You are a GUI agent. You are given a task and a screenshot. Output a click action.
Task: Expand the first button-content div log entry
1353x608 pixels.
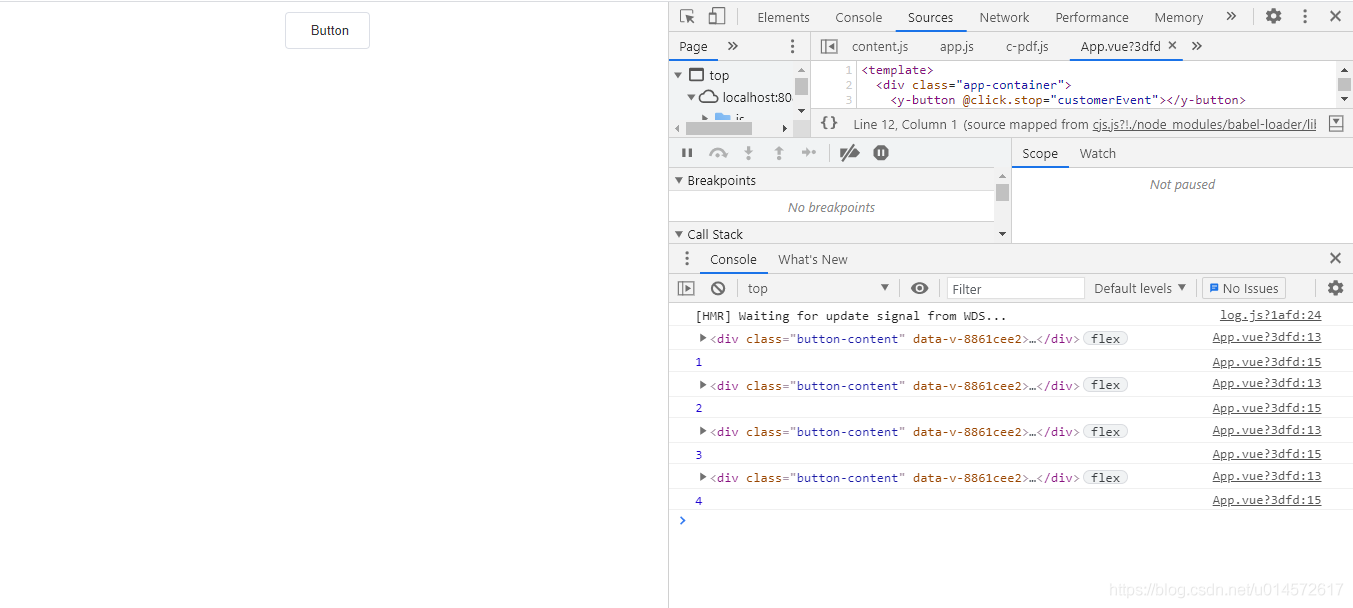[703, 338]
